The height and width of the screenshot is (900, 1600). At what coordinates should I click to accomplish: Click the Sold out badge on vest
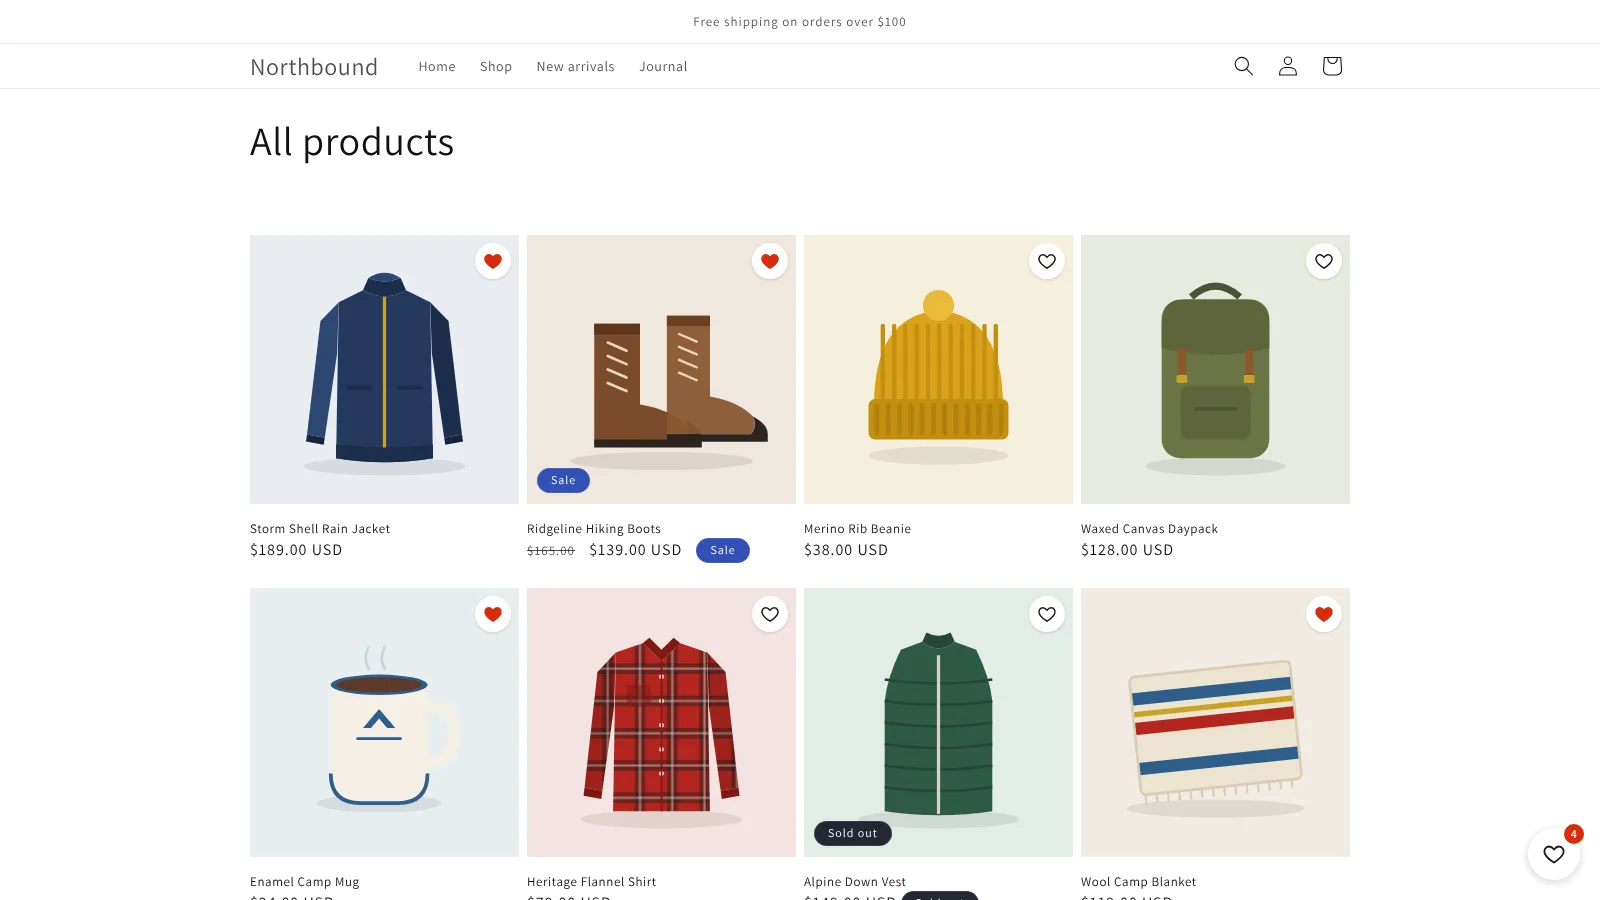tap(852, 833)
